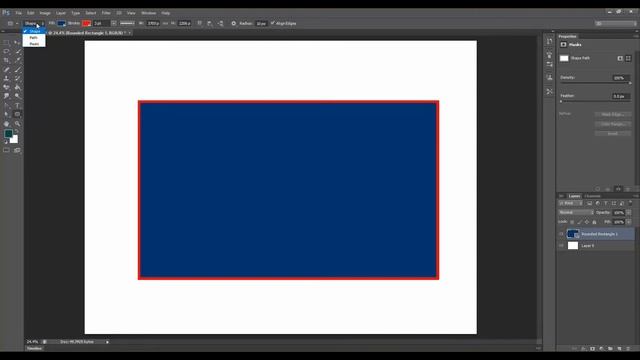Open layer filter Kind dropdown
The height and width of the screenshot is (360, 640).
(x=571, y=203)
